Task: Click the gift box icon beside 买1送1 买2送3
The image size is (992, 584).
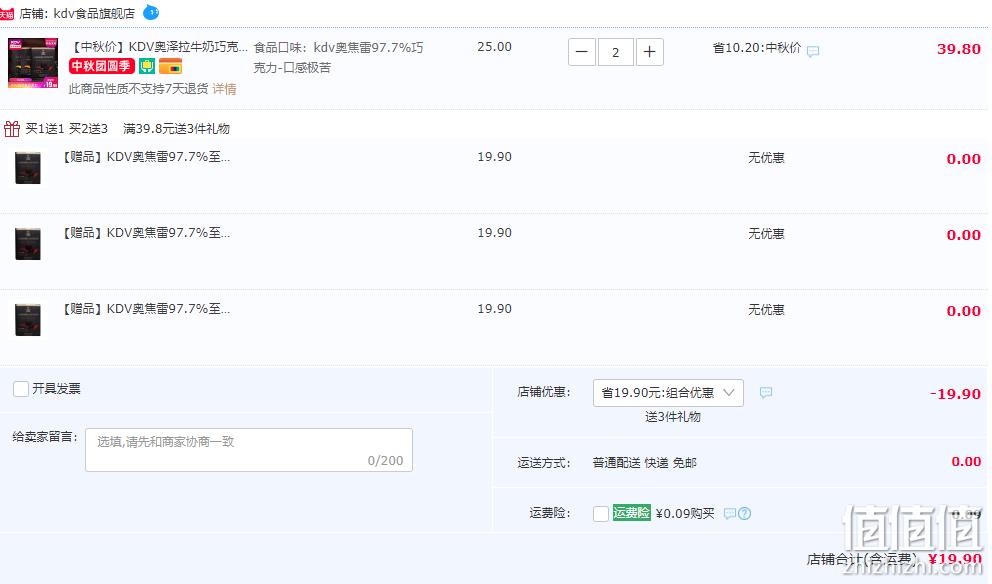Action: [12, 128]
